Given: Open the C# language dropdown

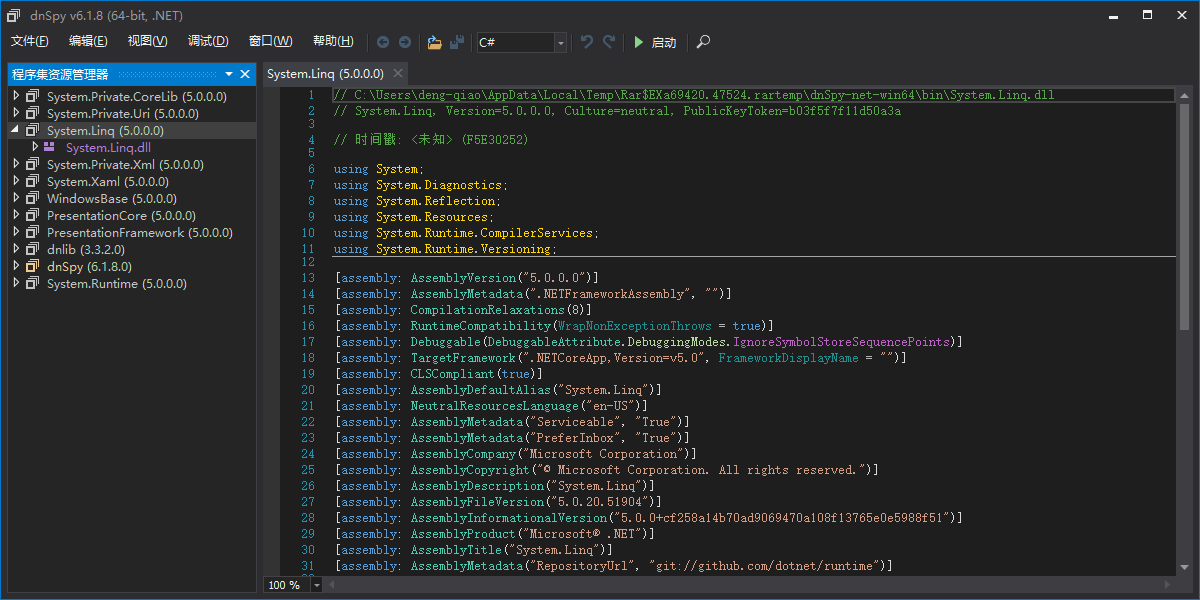Looking at the screenshot, I should click(x=560, y=42).
